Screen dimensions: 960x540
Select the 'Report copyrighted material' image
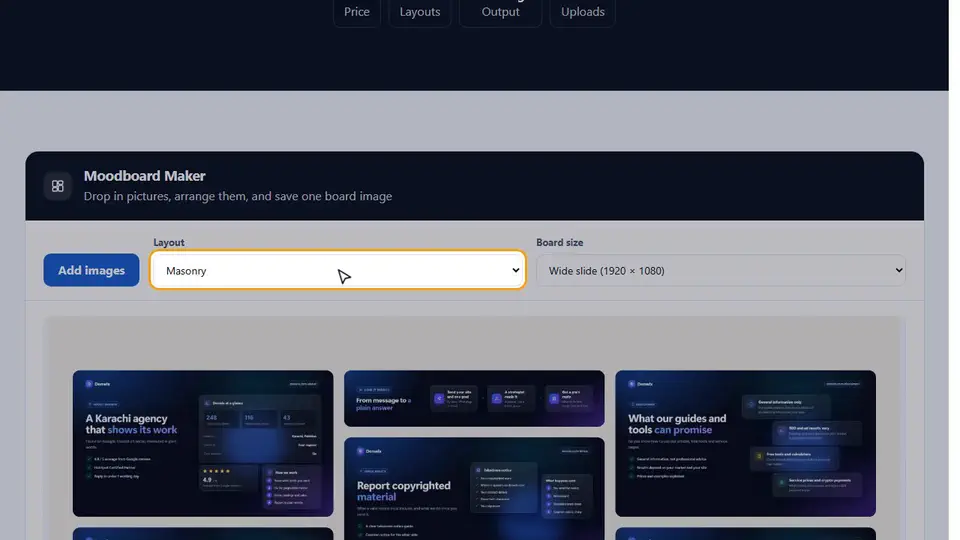point(474,489)
